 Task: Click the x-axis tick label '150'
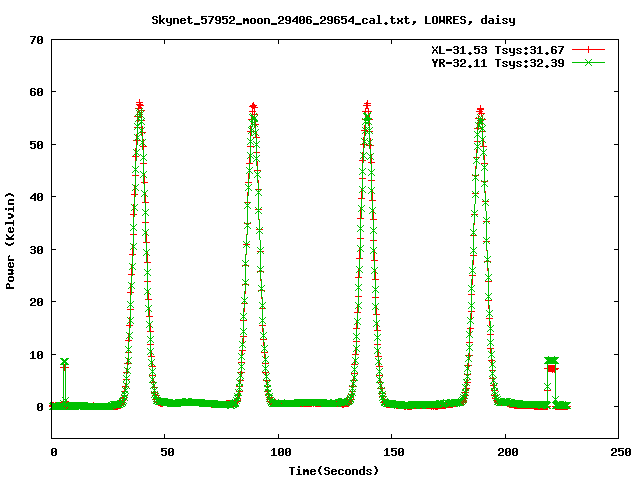(394, 452)
